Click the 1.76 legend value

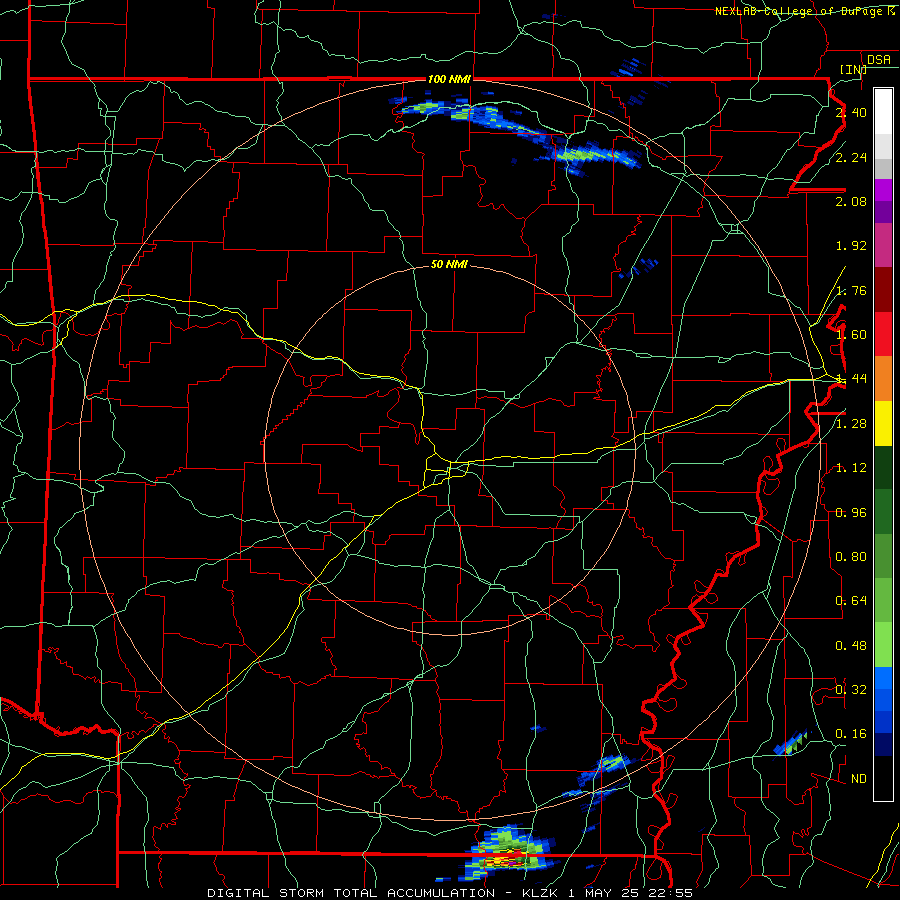pos(851,290)
